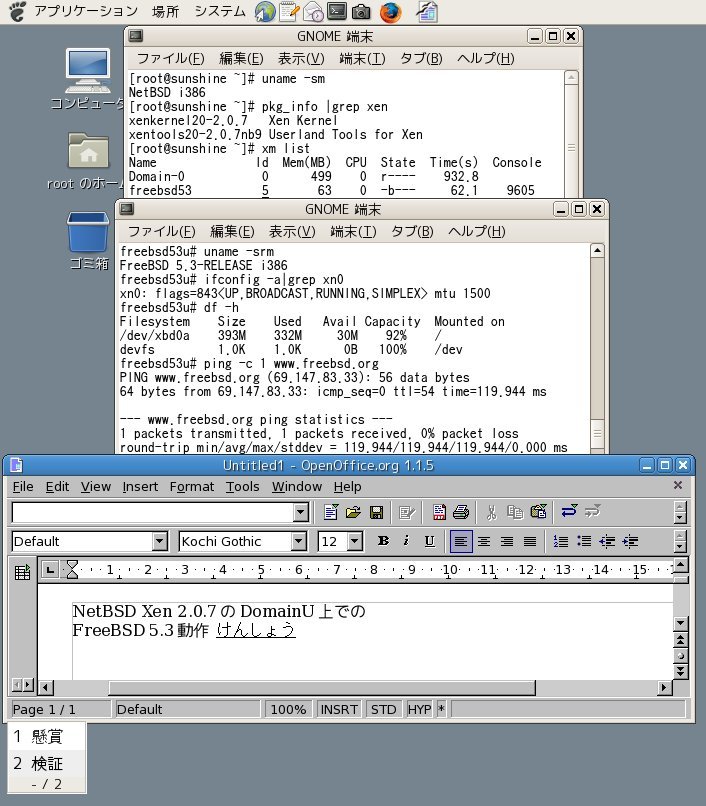
Task: Export directly as PDF icon
Action: pos(439,512)
